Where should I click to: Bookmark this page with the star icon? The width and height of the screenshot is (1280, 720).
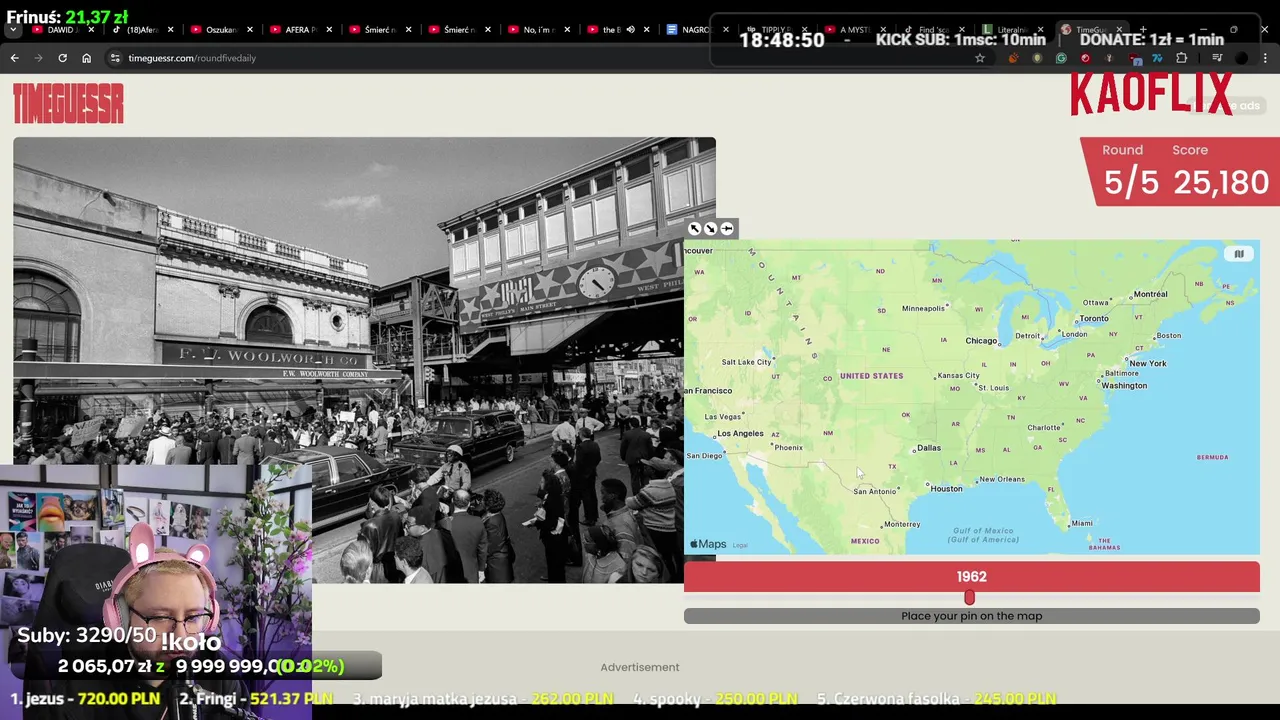pyautogui.click(x=980, y=58)
